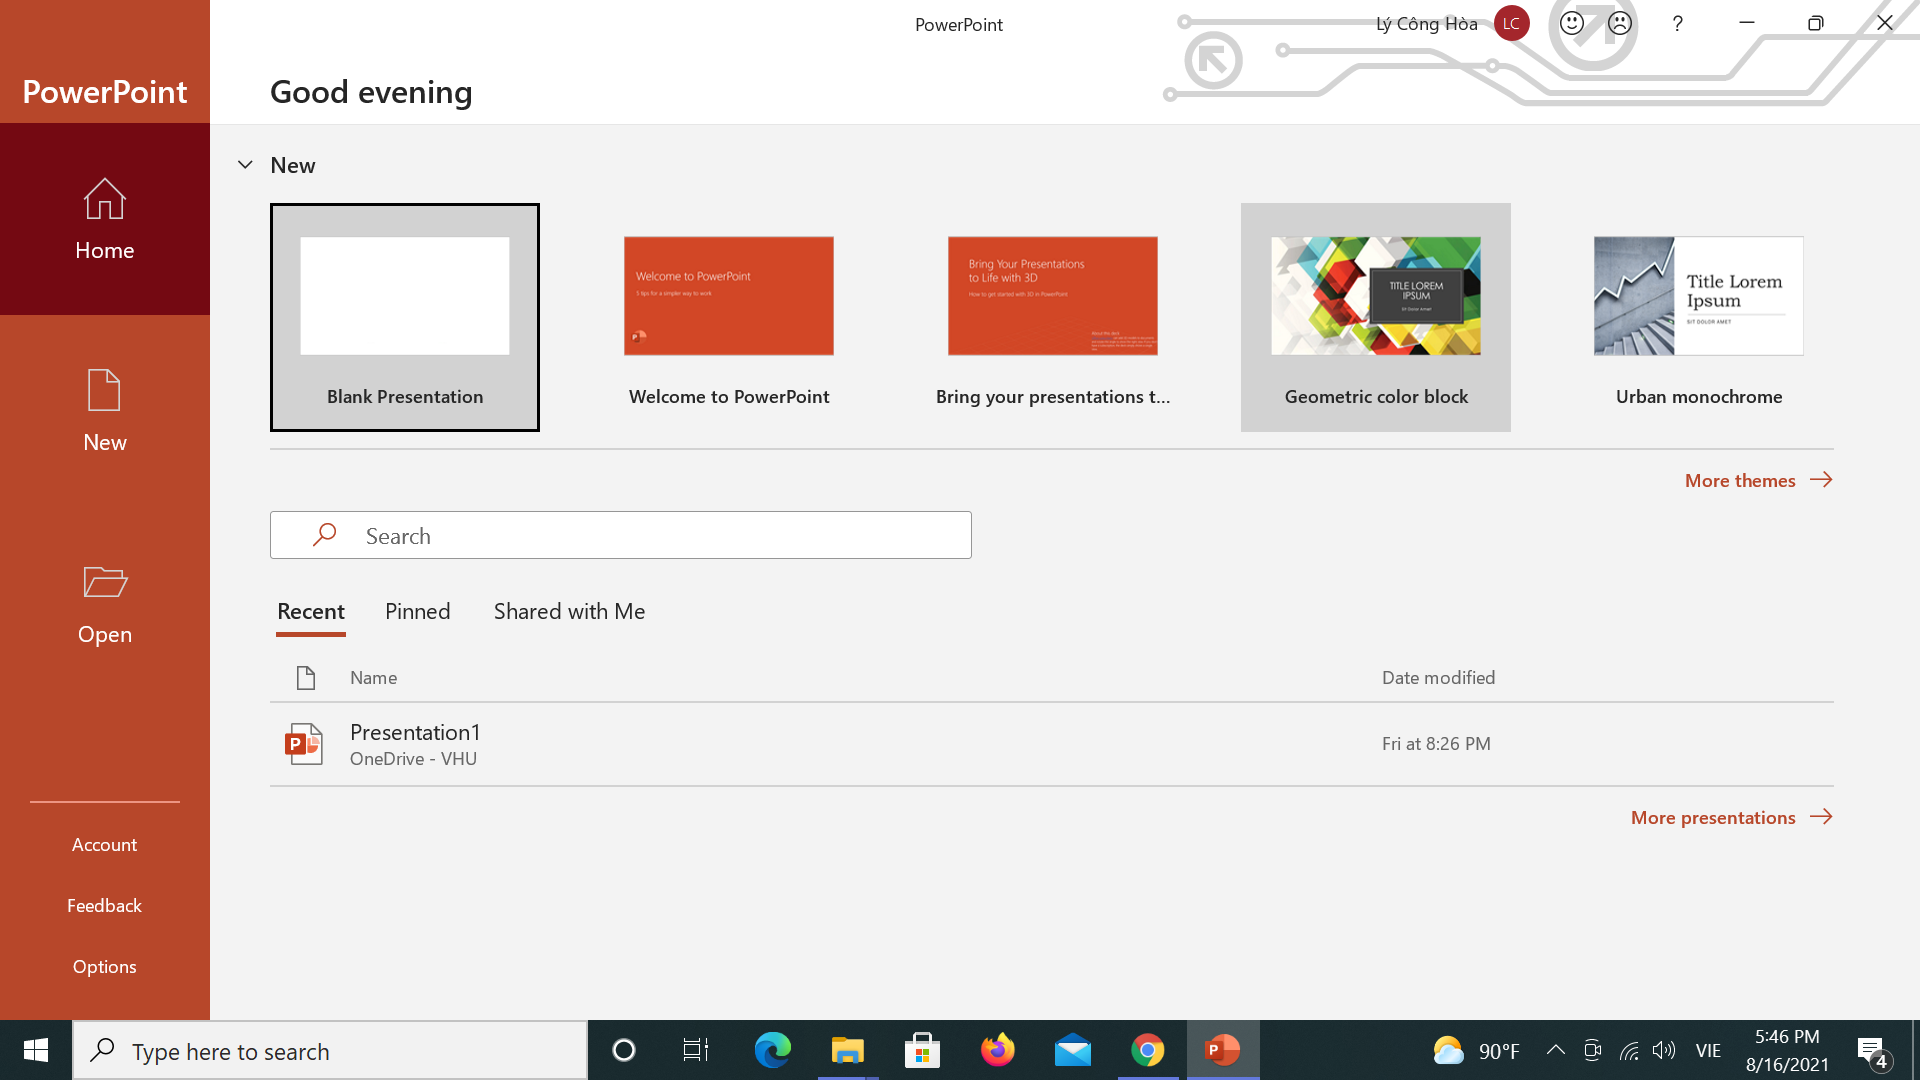This screenshot has height=1080, width=1920.
Task: Switch to the Pinned tab
Action: (417, 611)
